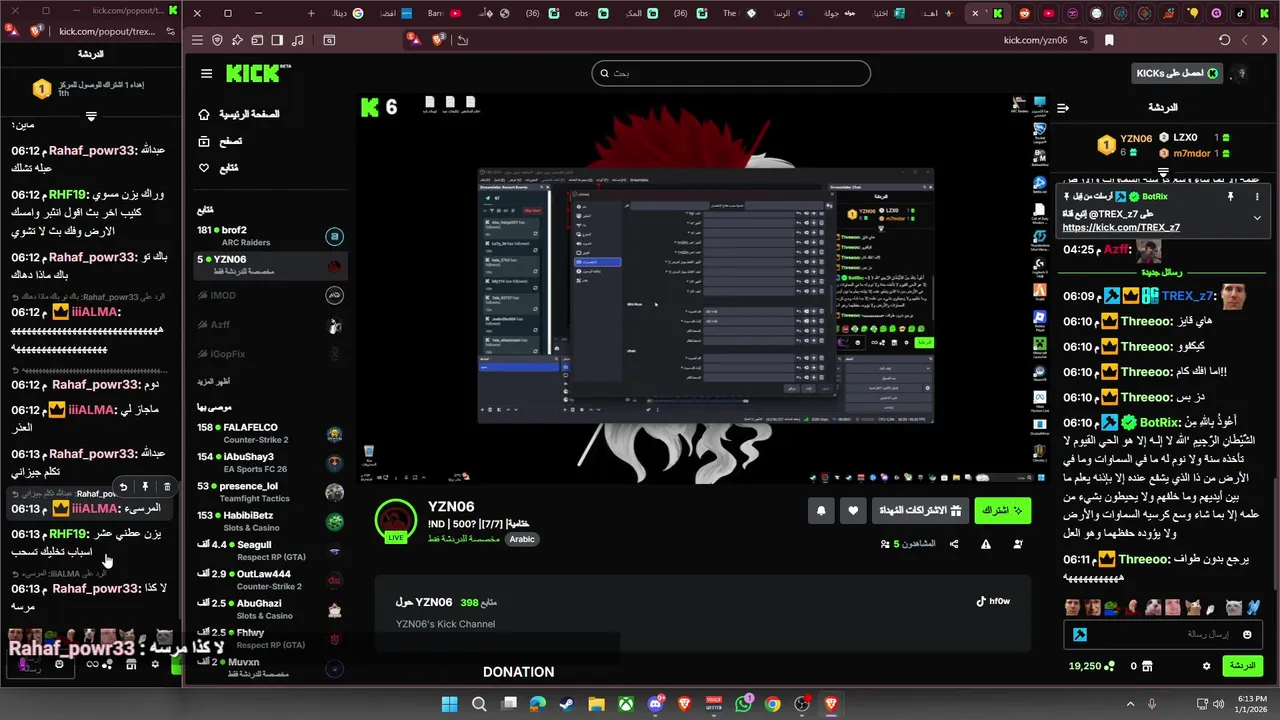Click the user icon next to report
The height and width of the screenshot is (720, 1280).
point(1018,544)
